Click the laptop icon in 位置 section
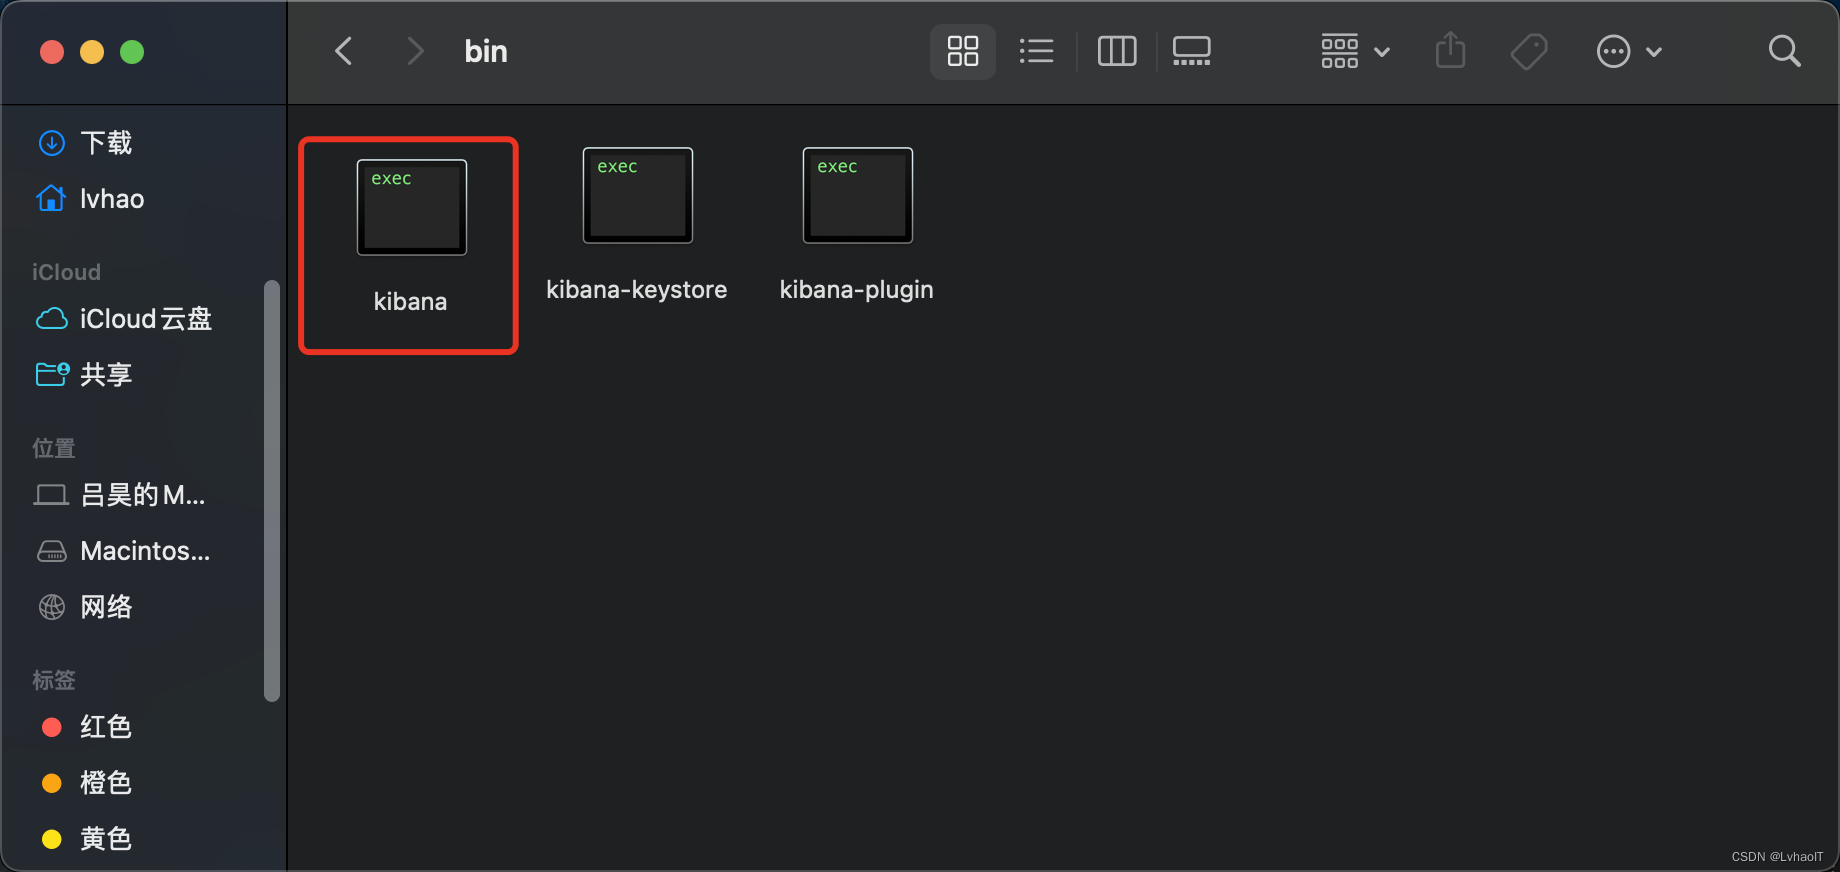 tap(51, 495)
